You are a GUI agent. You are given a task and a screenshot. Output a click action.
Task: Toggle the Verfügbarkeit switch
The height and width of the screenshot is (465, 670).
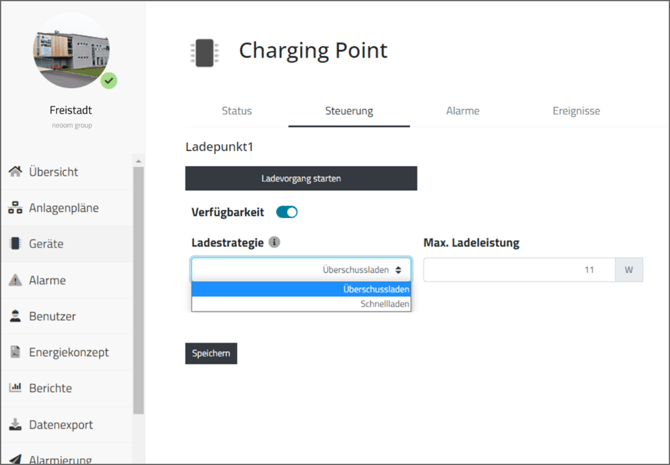(x=287, y=212)
